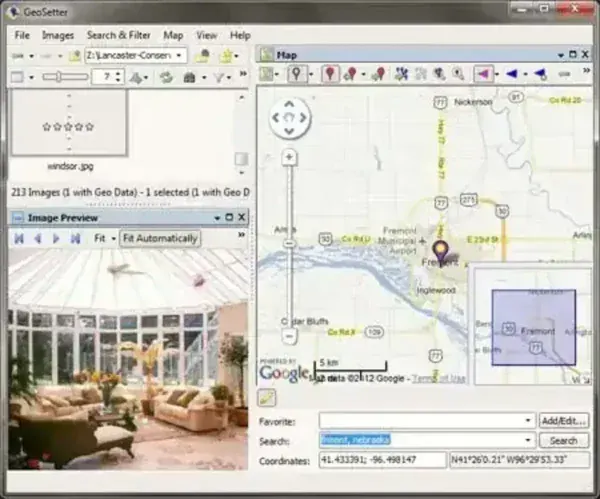Click the overview minimap highlighted rectangle
The image size is (600, 499).
[533, 328]
